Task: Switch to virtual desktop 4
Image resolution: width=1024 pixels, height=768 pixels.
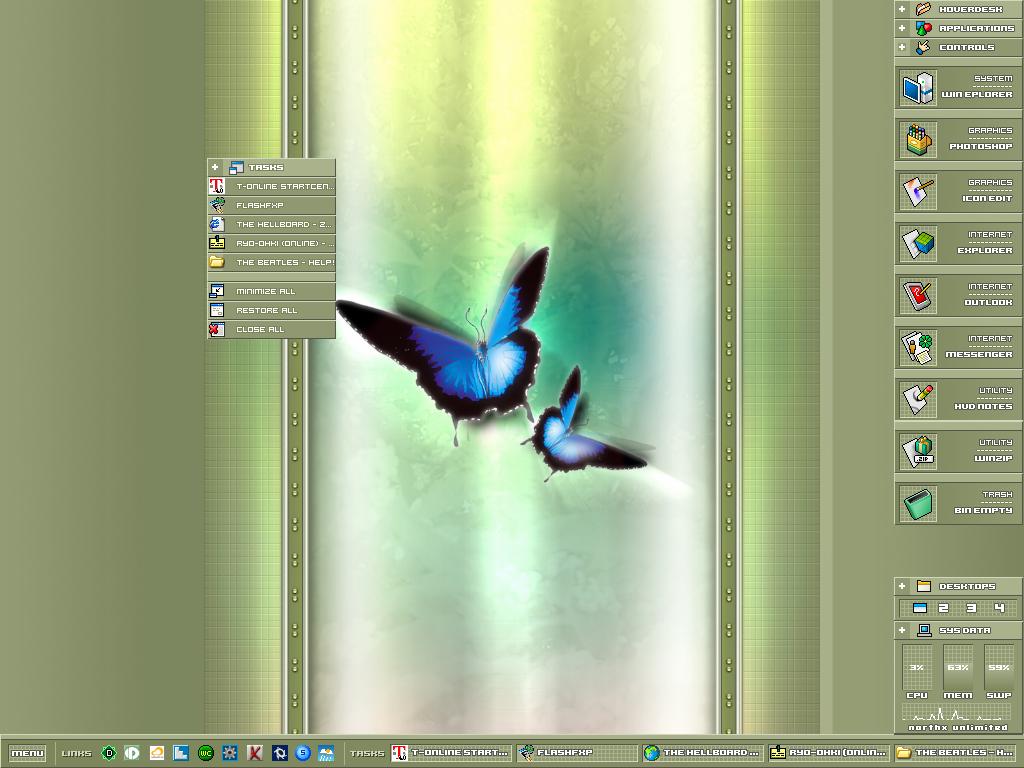Action: pyautogui.click(x=998, y=608)
